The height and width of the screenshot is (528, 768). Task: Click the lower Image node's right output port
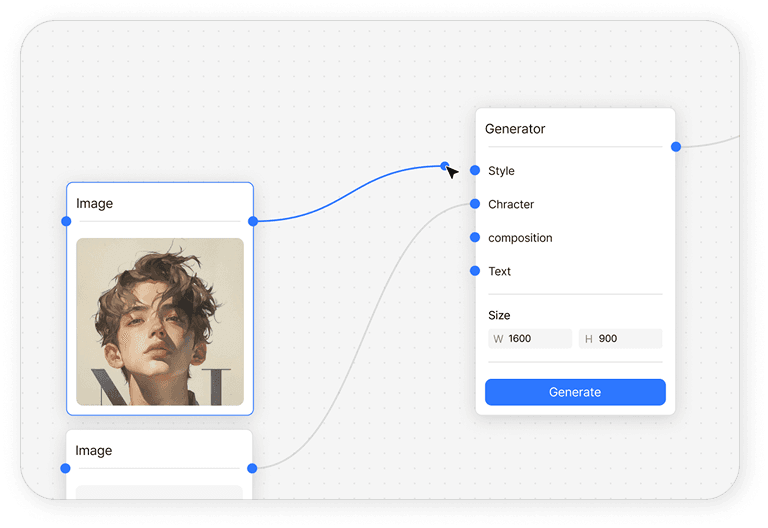coord(252,468)
